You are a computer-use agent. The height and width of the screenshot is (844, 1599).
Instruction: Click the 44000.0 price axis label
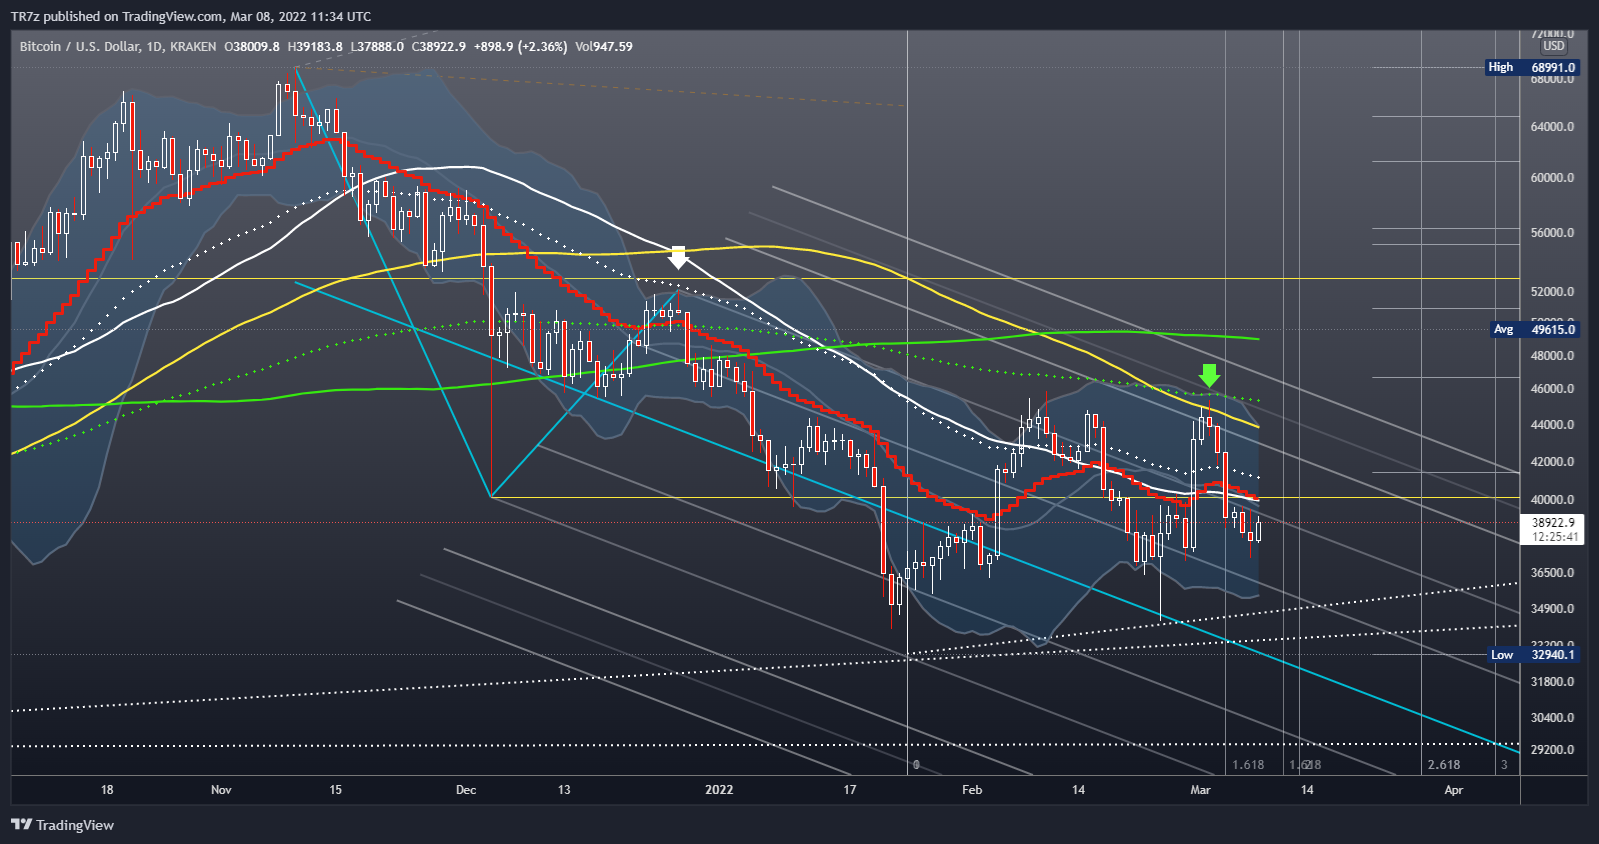(1552, 425)
